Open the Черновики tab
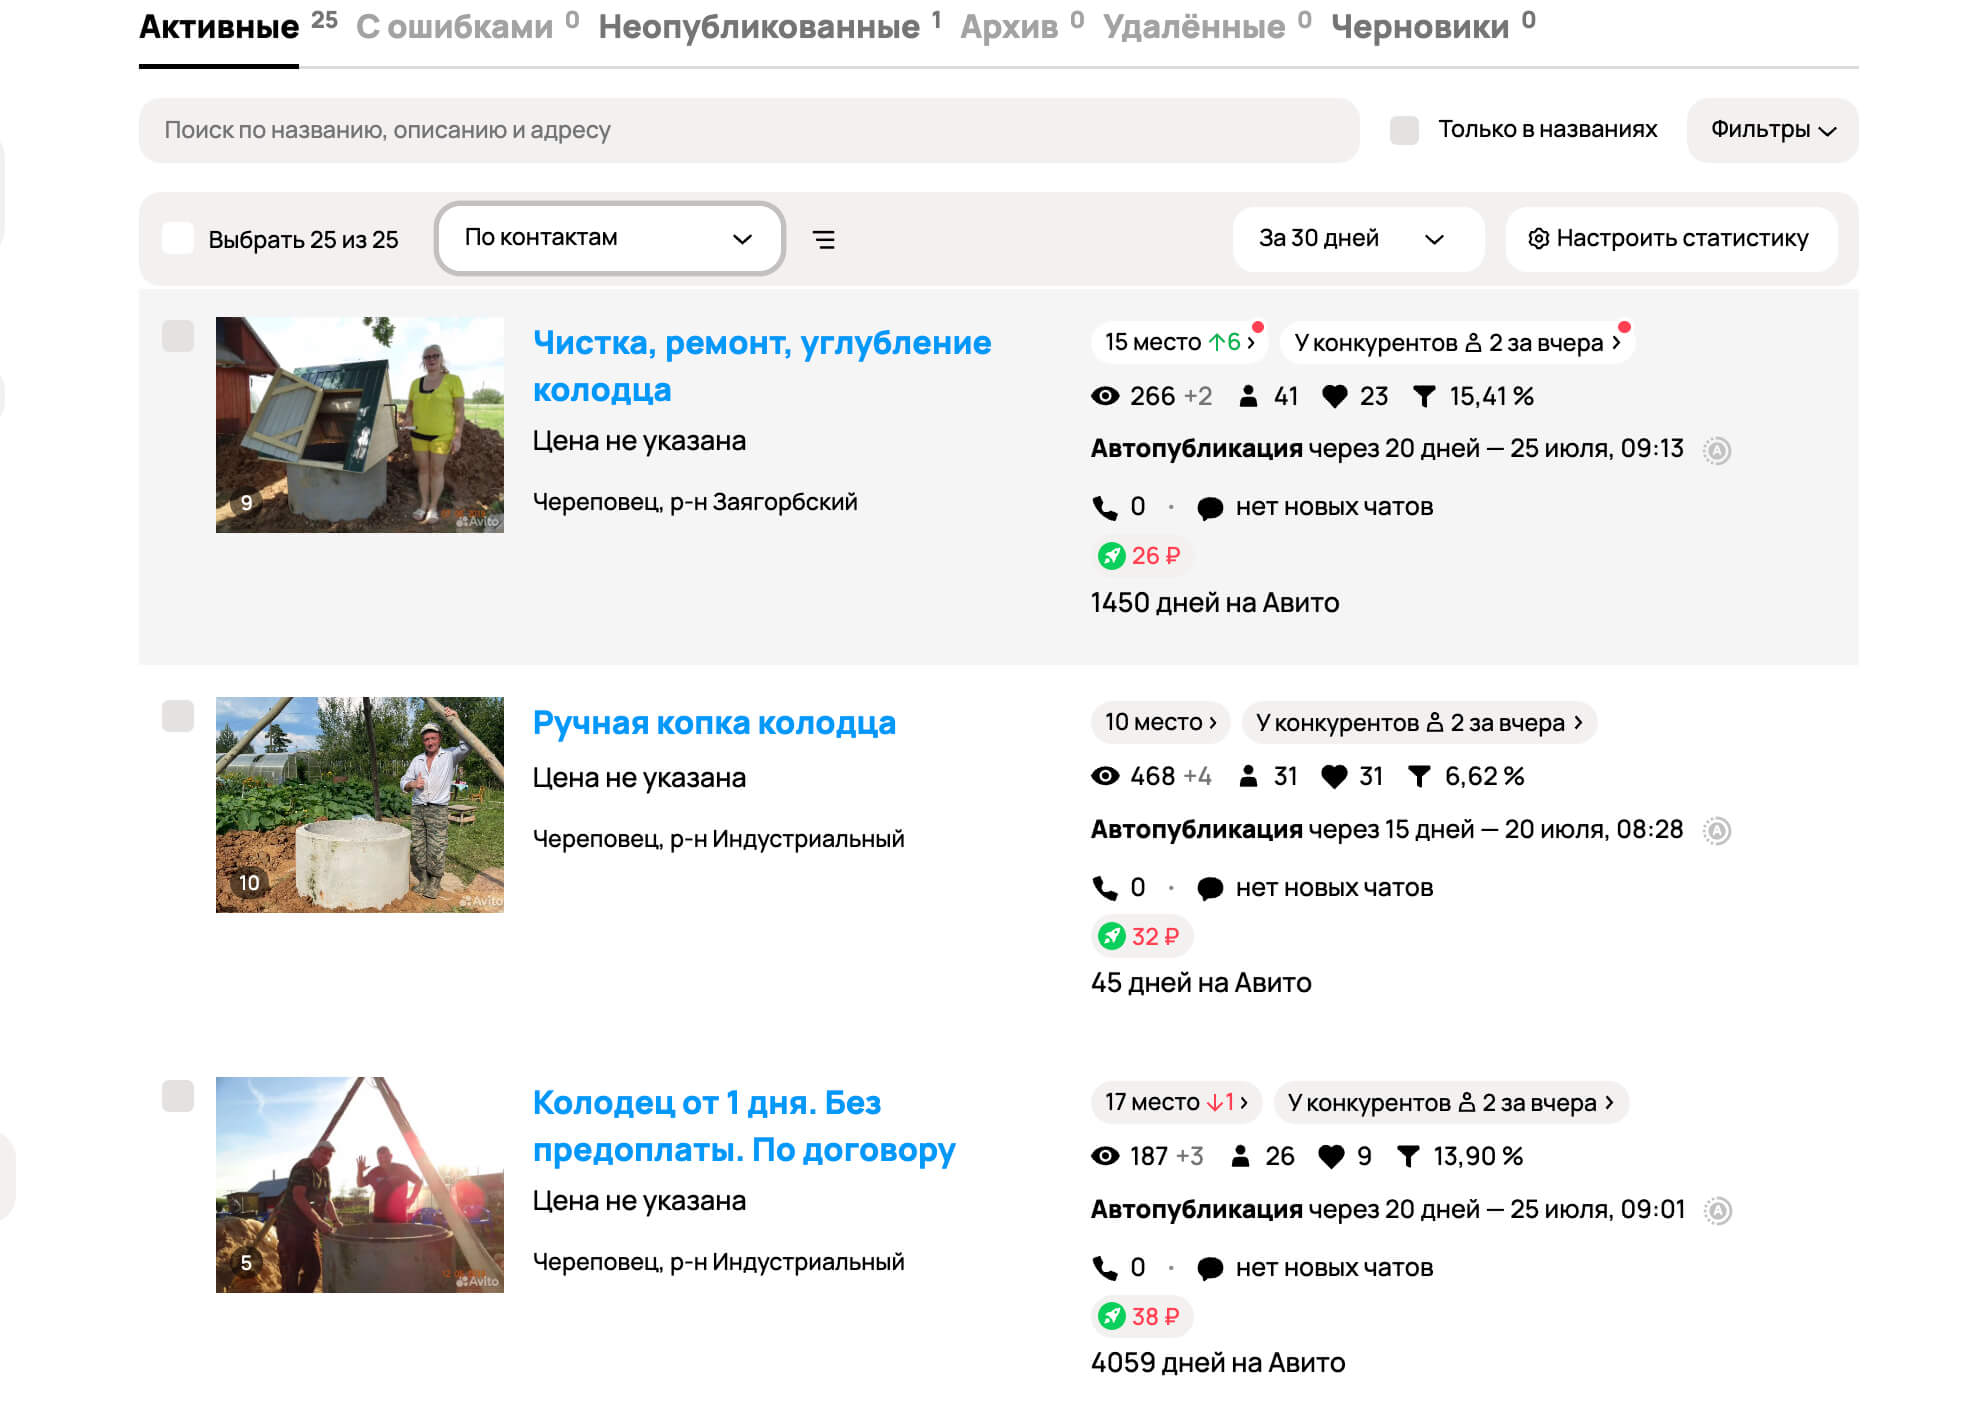Image resolution: width=1983 pixels, height=1428 pixels. pyautogui.click(x=1420, y=27)
